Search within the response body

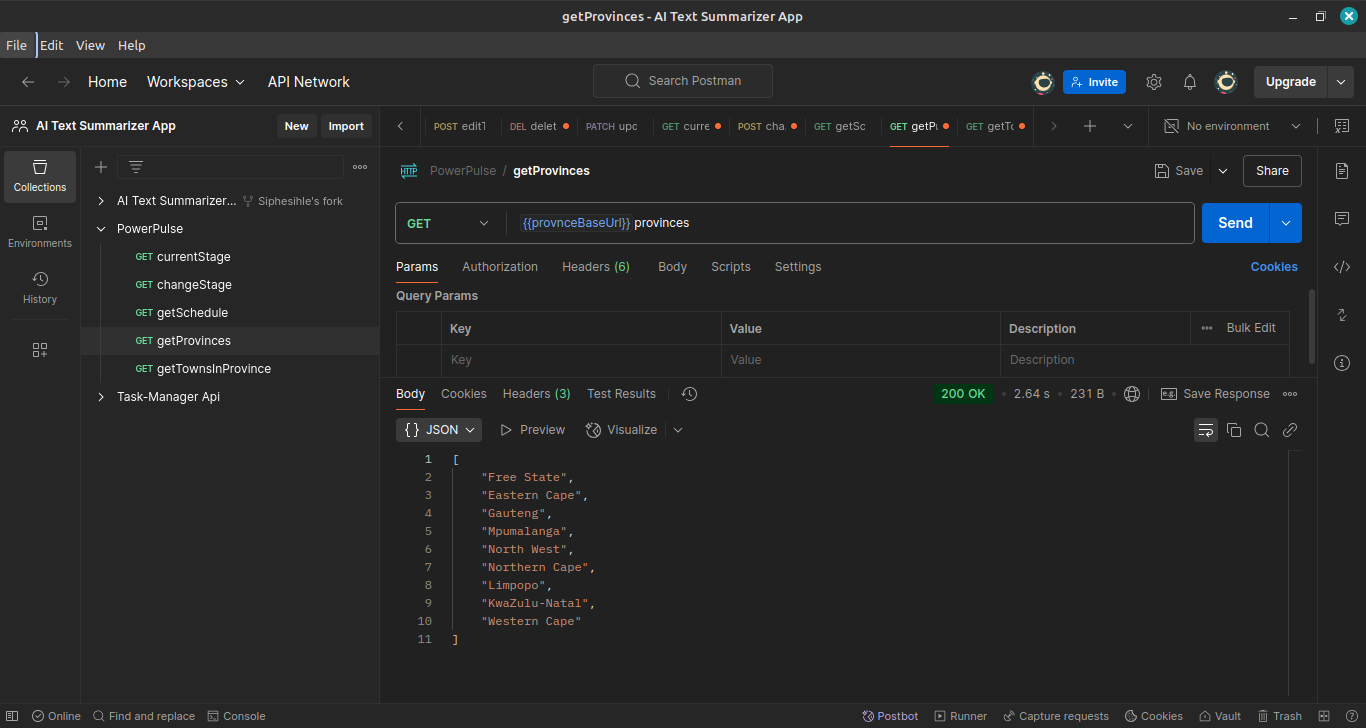[x=1262, y=430]
